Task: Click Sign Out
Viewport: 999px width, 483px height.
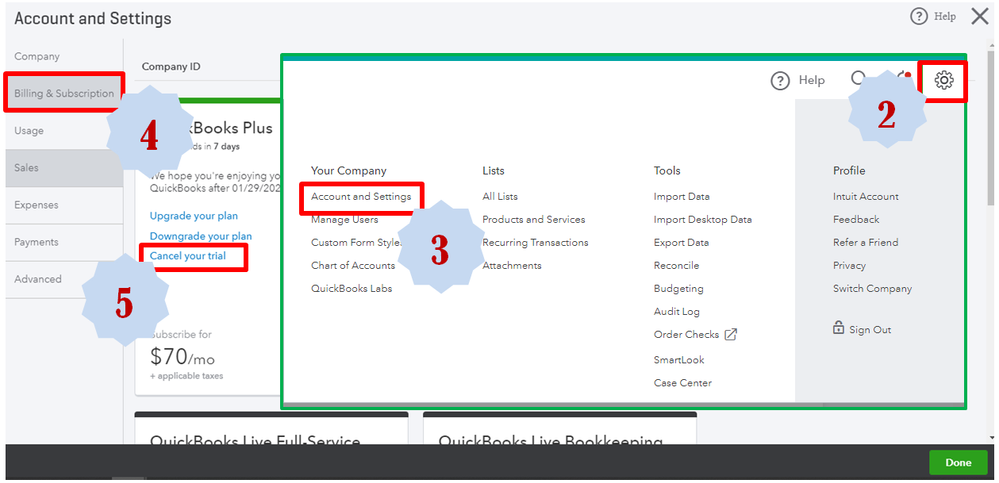Action: click(870, 330)
